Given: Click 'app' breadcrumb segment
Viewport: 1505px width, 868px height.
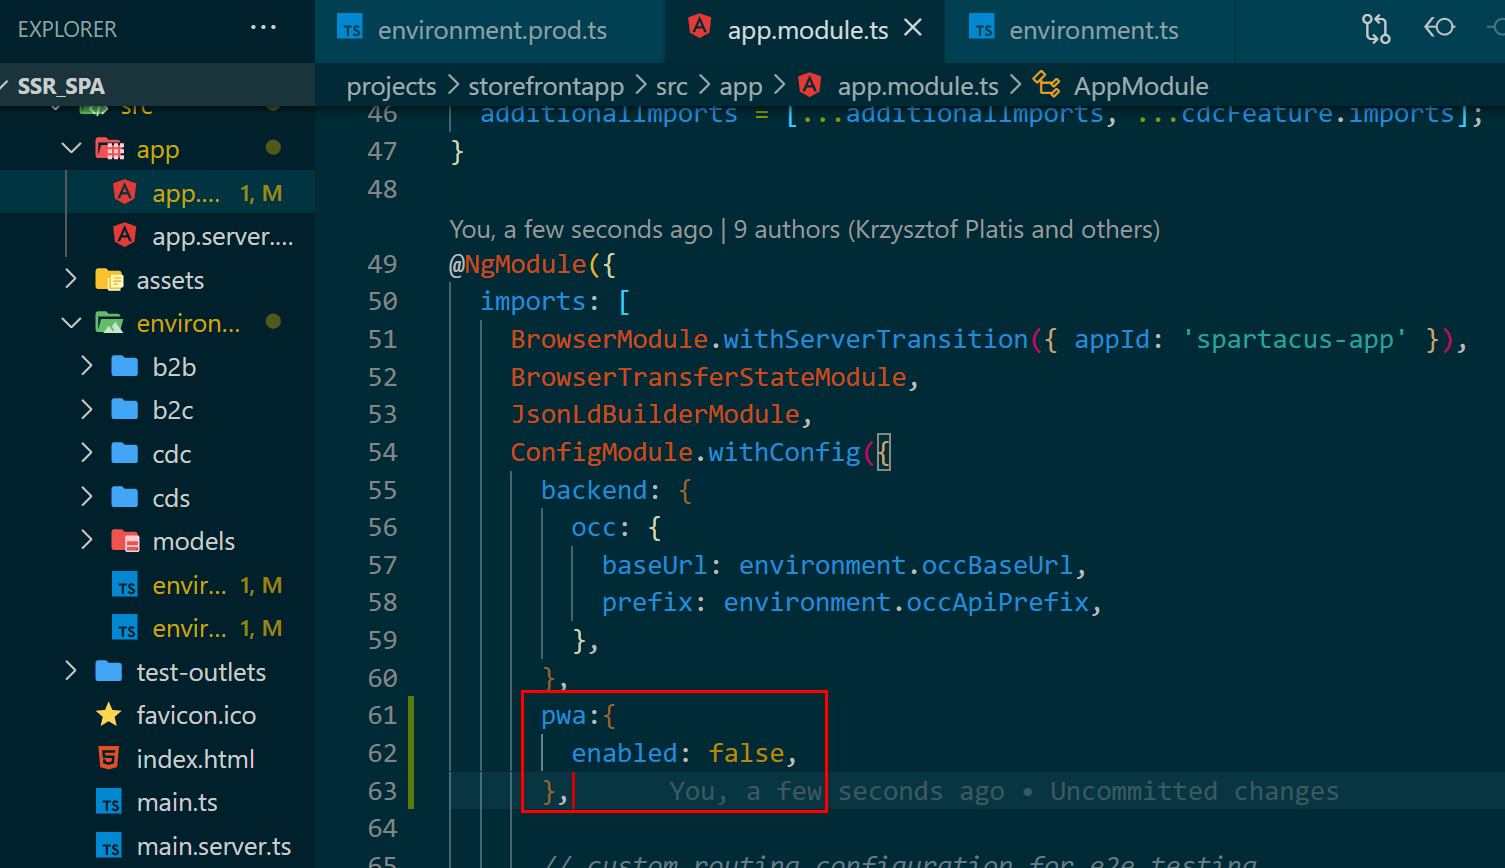Looking at the screenshot, I should tap(741, 87).
